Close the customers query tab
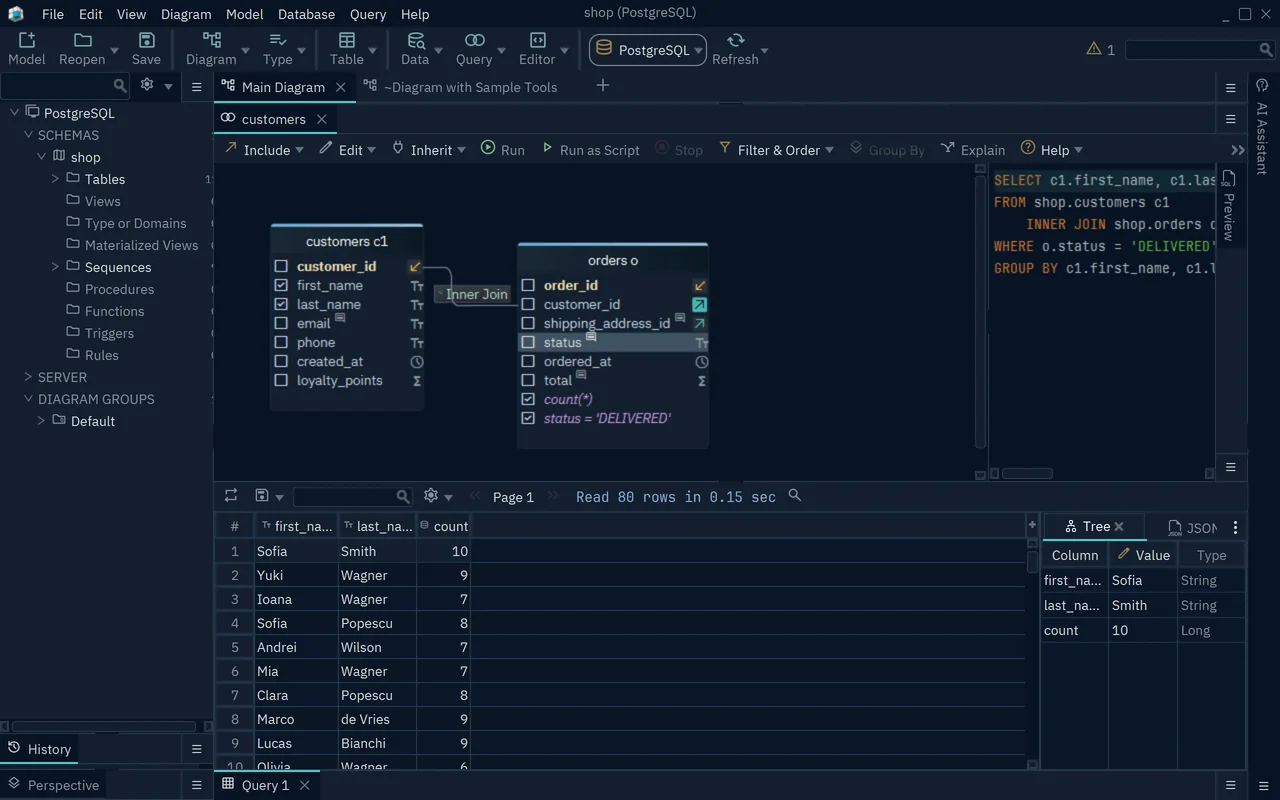Viewport: 1280px width, 800px height. pyautogui.click(x=322, y=119)
